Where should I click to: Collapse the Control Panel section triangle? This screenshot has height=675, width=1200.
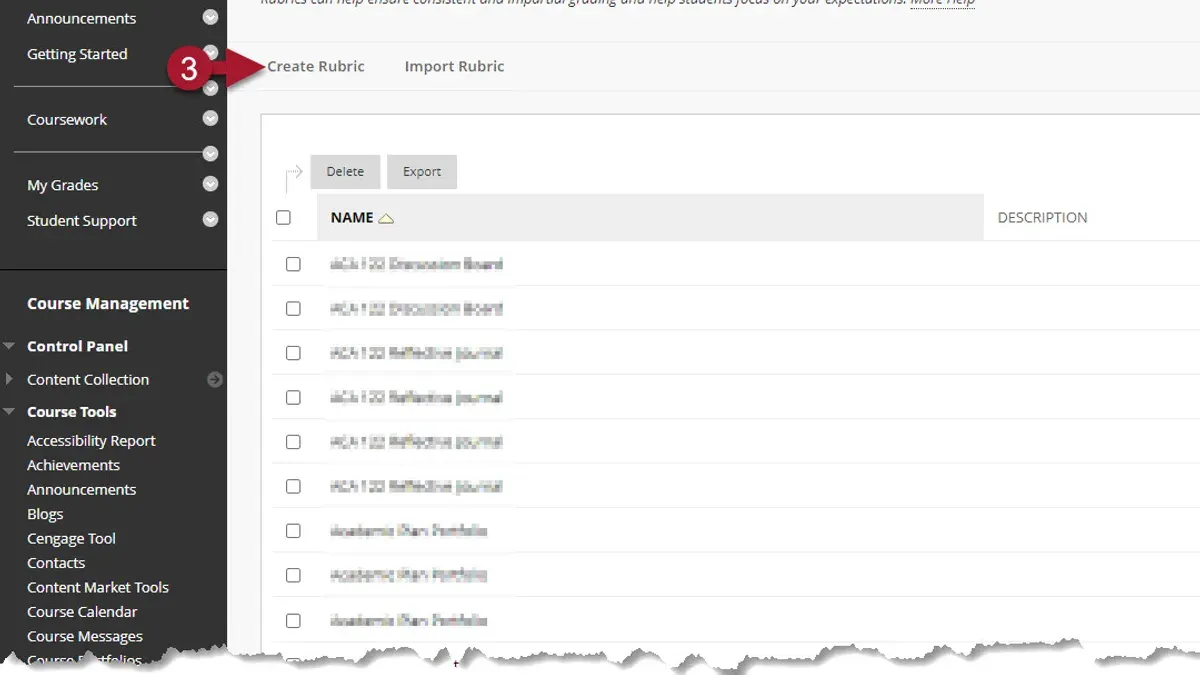pyautogui.click(x=9, y=346)
